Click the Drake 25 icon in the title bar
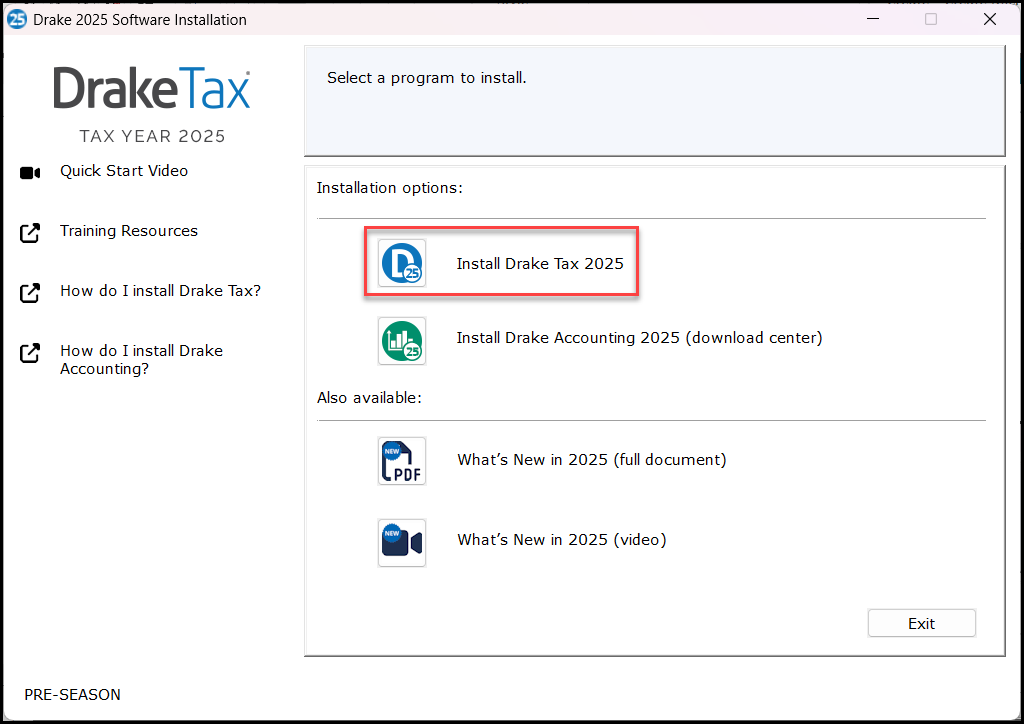1024x724 pixels. [16, 18]
